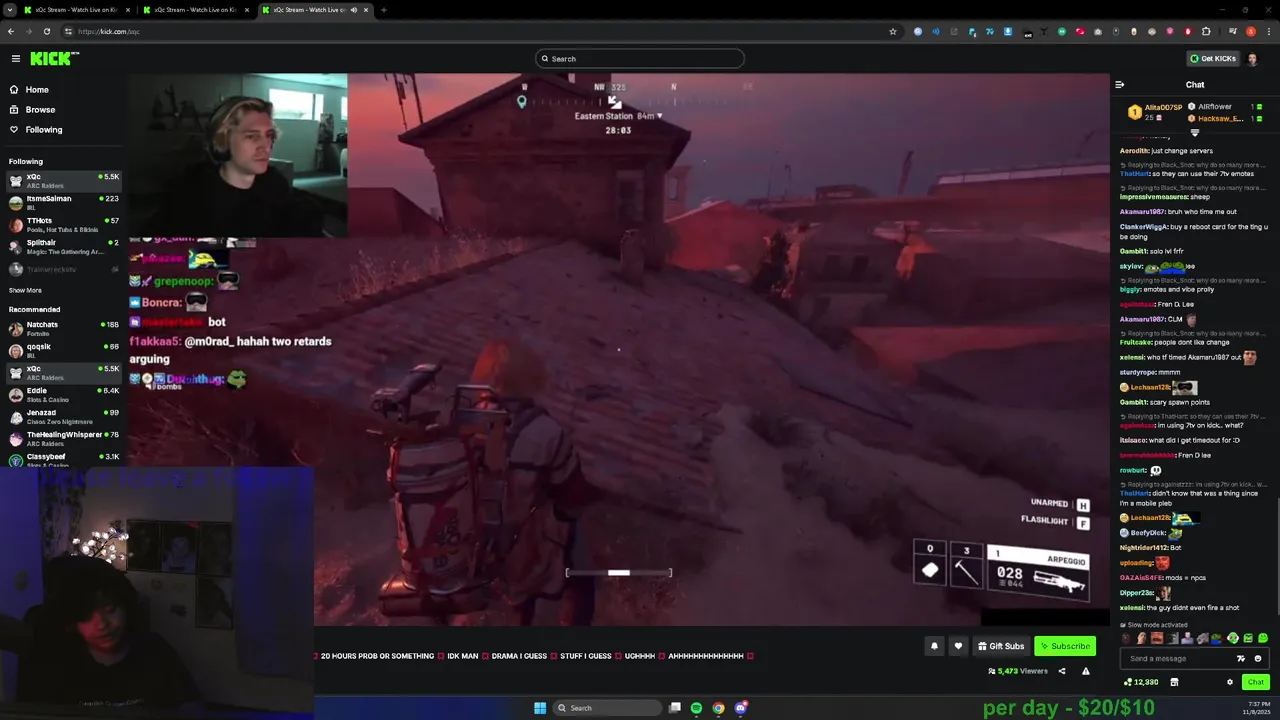Switch to first xQc Stream tab
Image resolution: width=1280 pixels, height=720 pixels.
coord(76,10)
